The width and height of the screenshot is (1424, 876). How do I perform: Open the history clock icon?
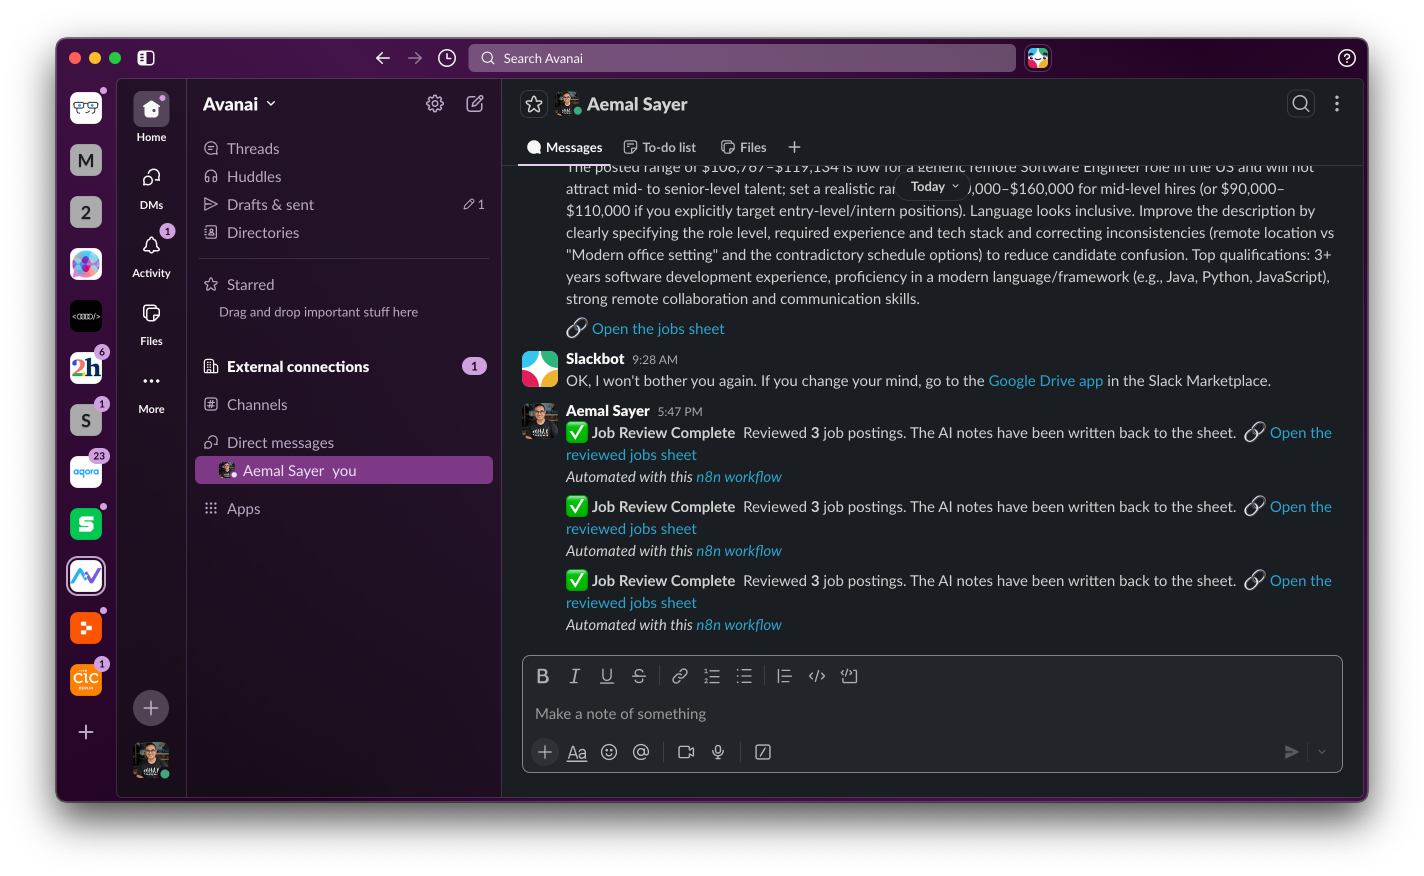[x=447, y=58]
